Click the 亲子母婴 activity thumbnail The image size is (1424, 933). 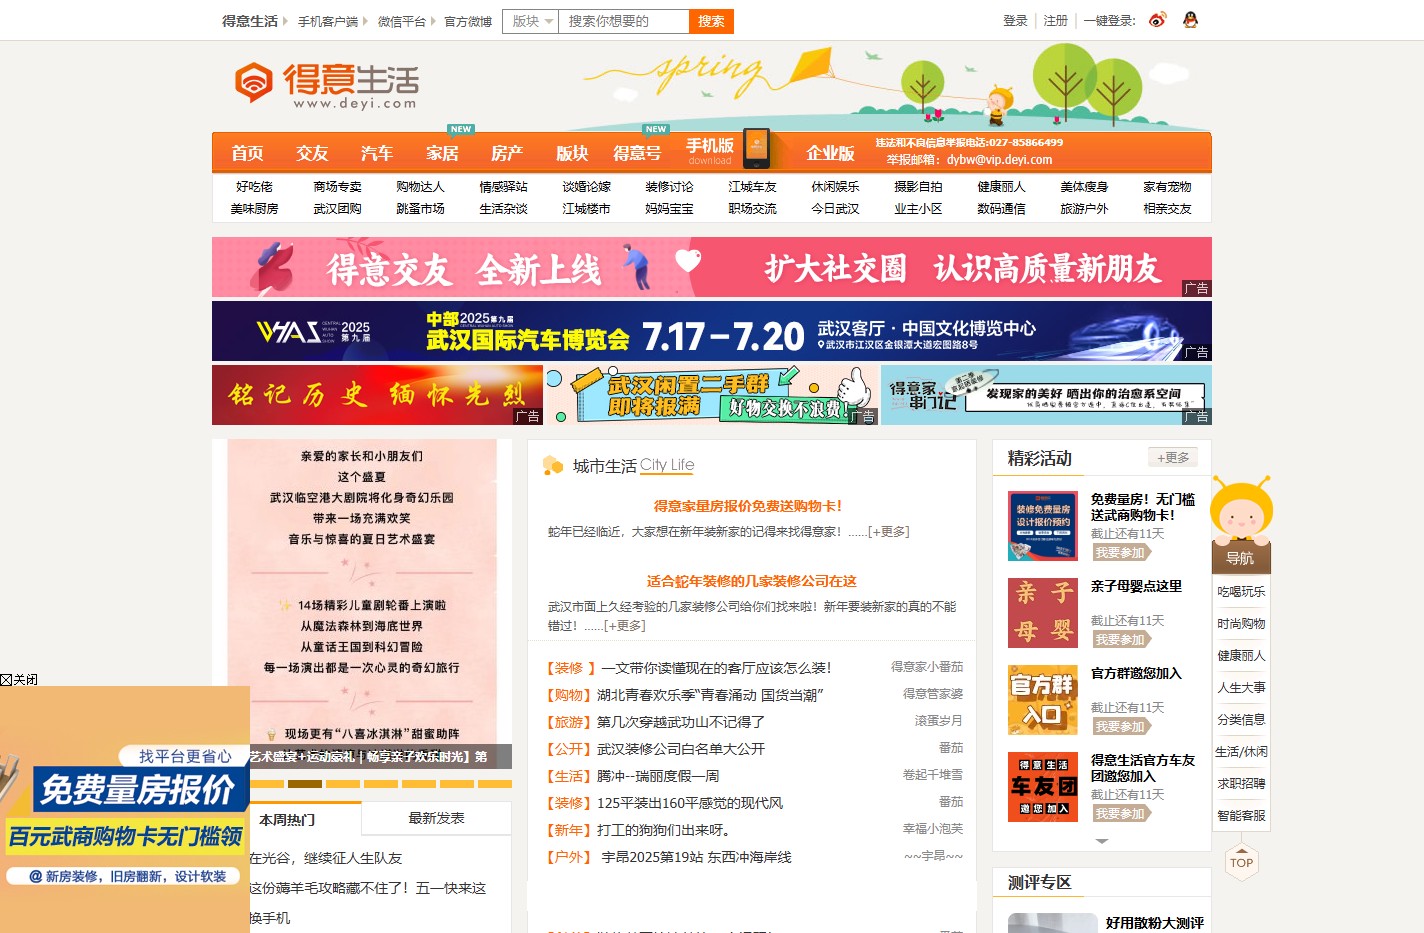click(x=1043, y=613)
